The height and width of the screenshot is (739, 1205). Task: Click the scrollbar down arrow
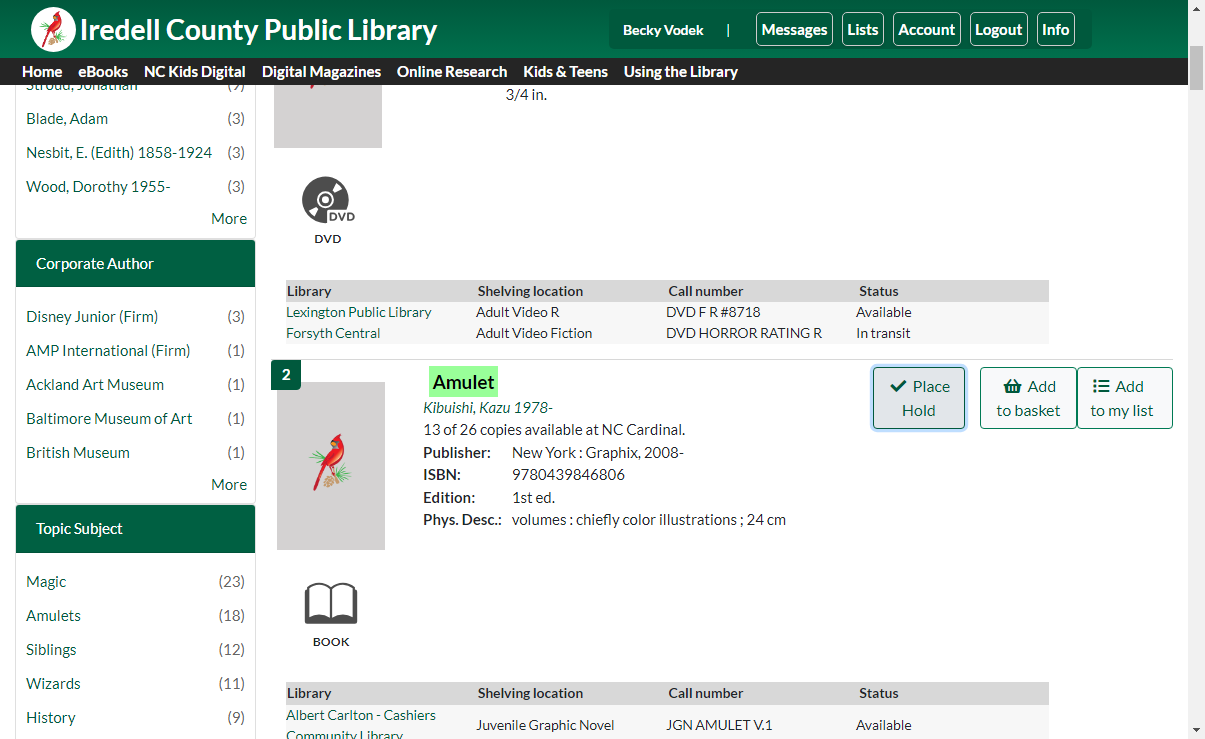tap(1196, 729)
